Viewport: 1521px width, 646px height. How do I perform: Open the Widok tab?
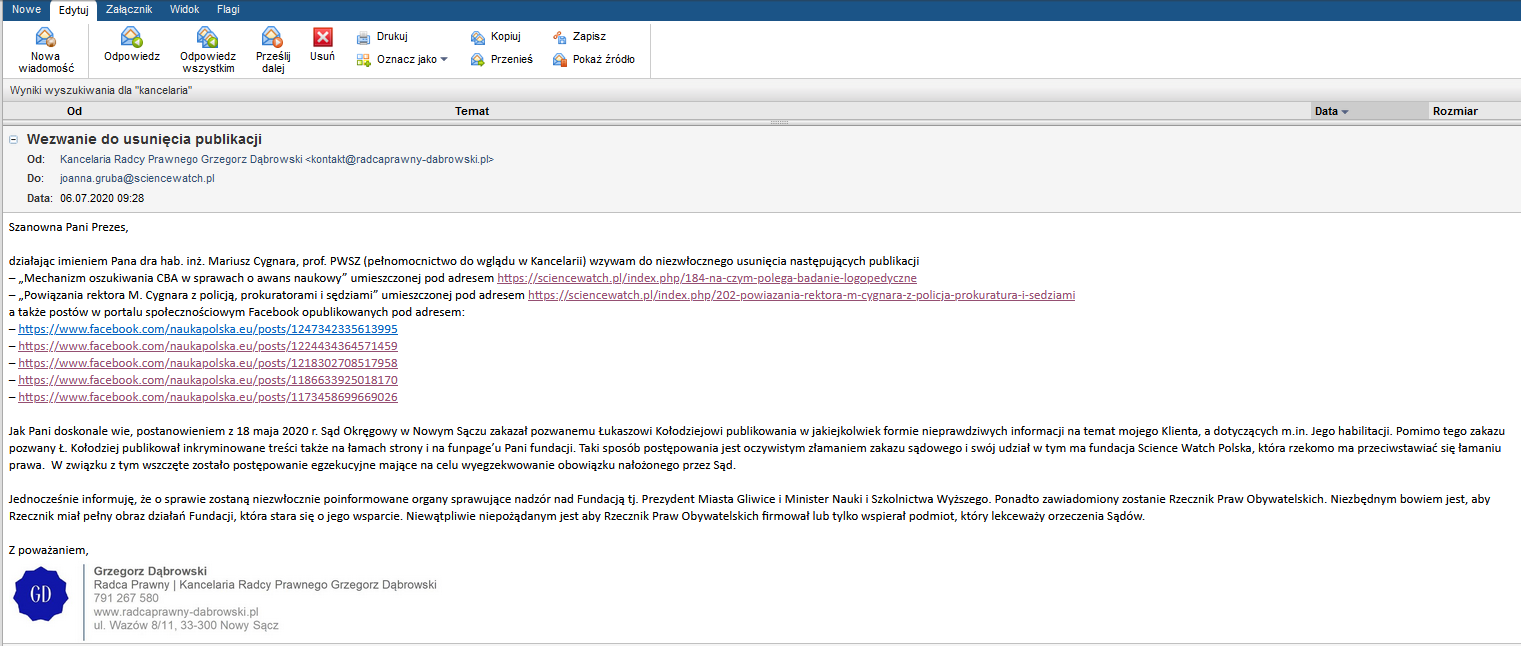pos(184,9)
